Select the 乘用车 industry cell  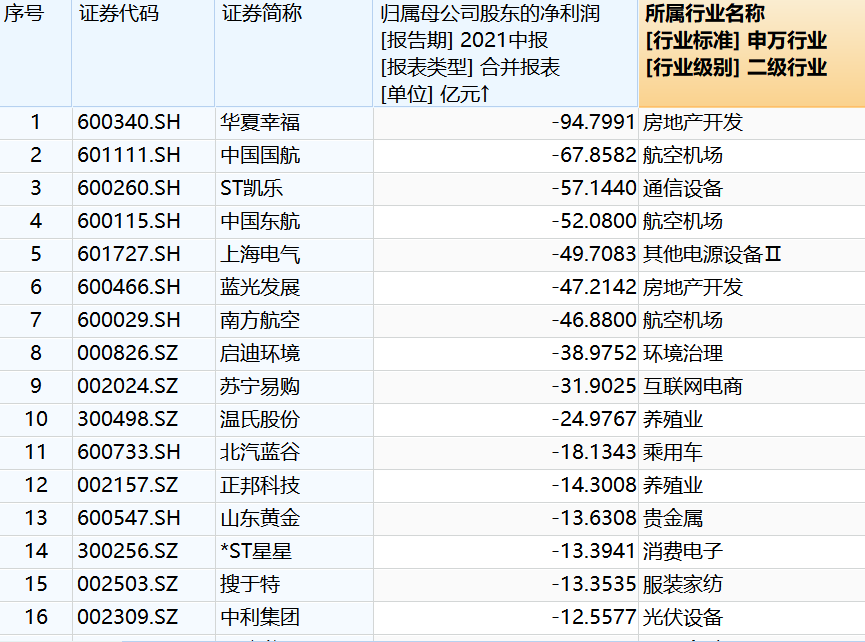[673, 453]
